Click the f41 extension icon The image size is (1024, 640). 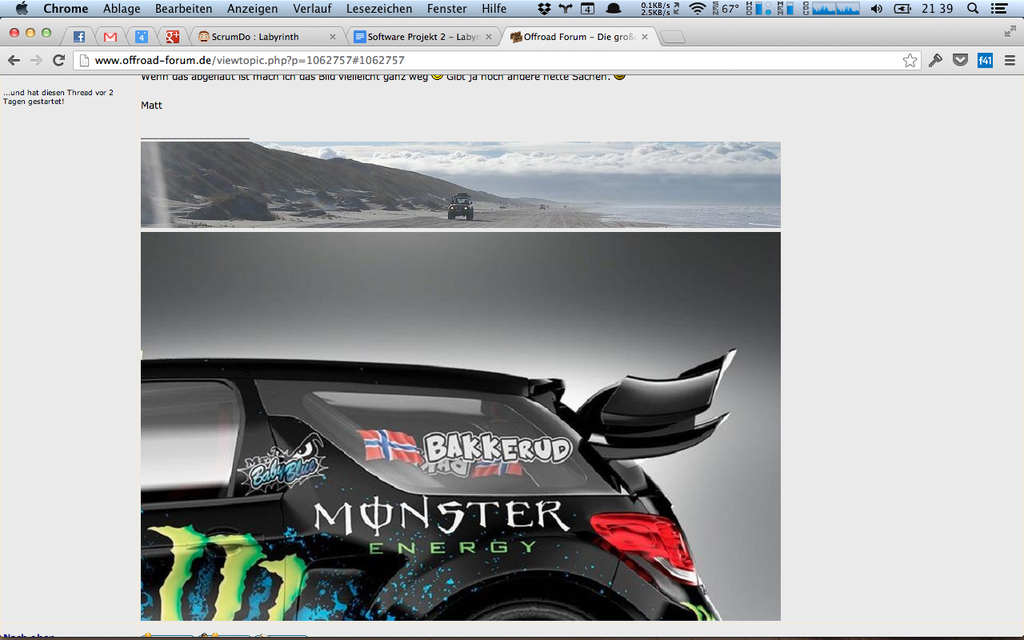[x=985, y=61]
